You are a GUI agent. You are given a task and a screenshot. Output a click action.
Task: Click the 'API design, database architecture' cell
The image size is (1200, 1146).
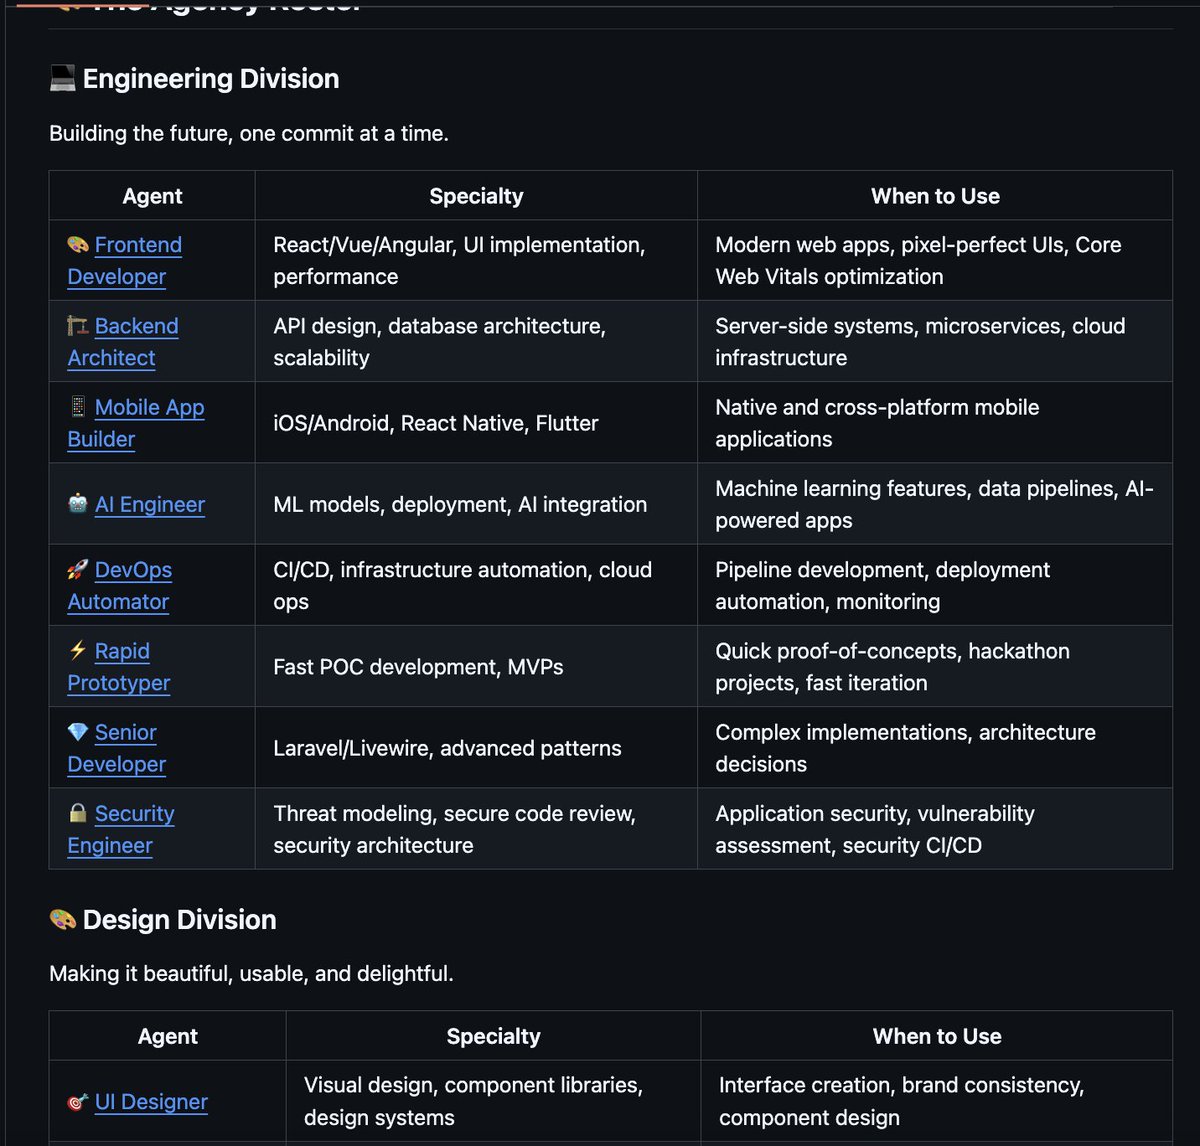tap(476, 341)
